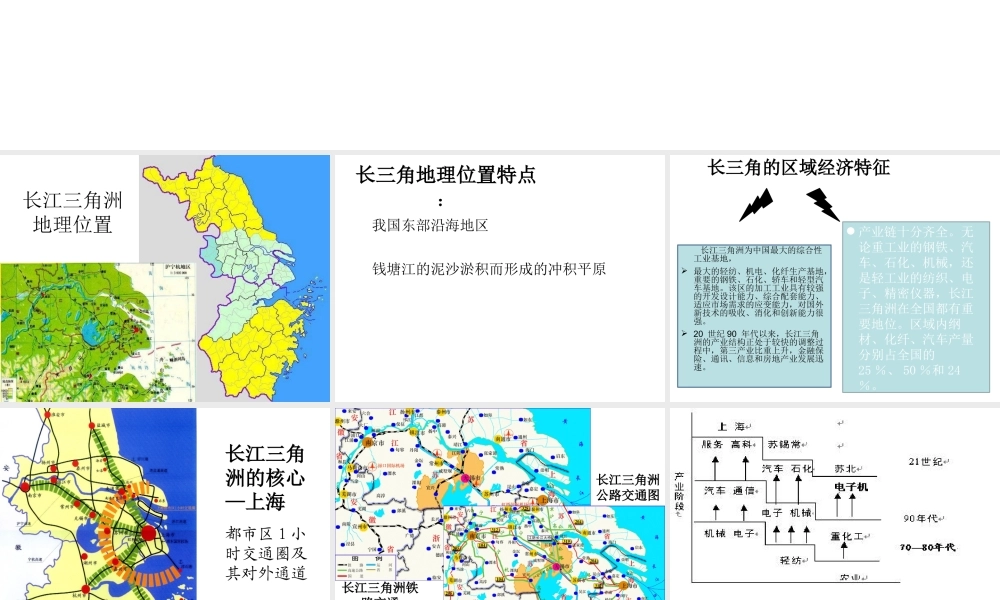Viewport: 1000px width, 600px height.
Task: Click the 电子机 label in the diagram
Action: 851,487
